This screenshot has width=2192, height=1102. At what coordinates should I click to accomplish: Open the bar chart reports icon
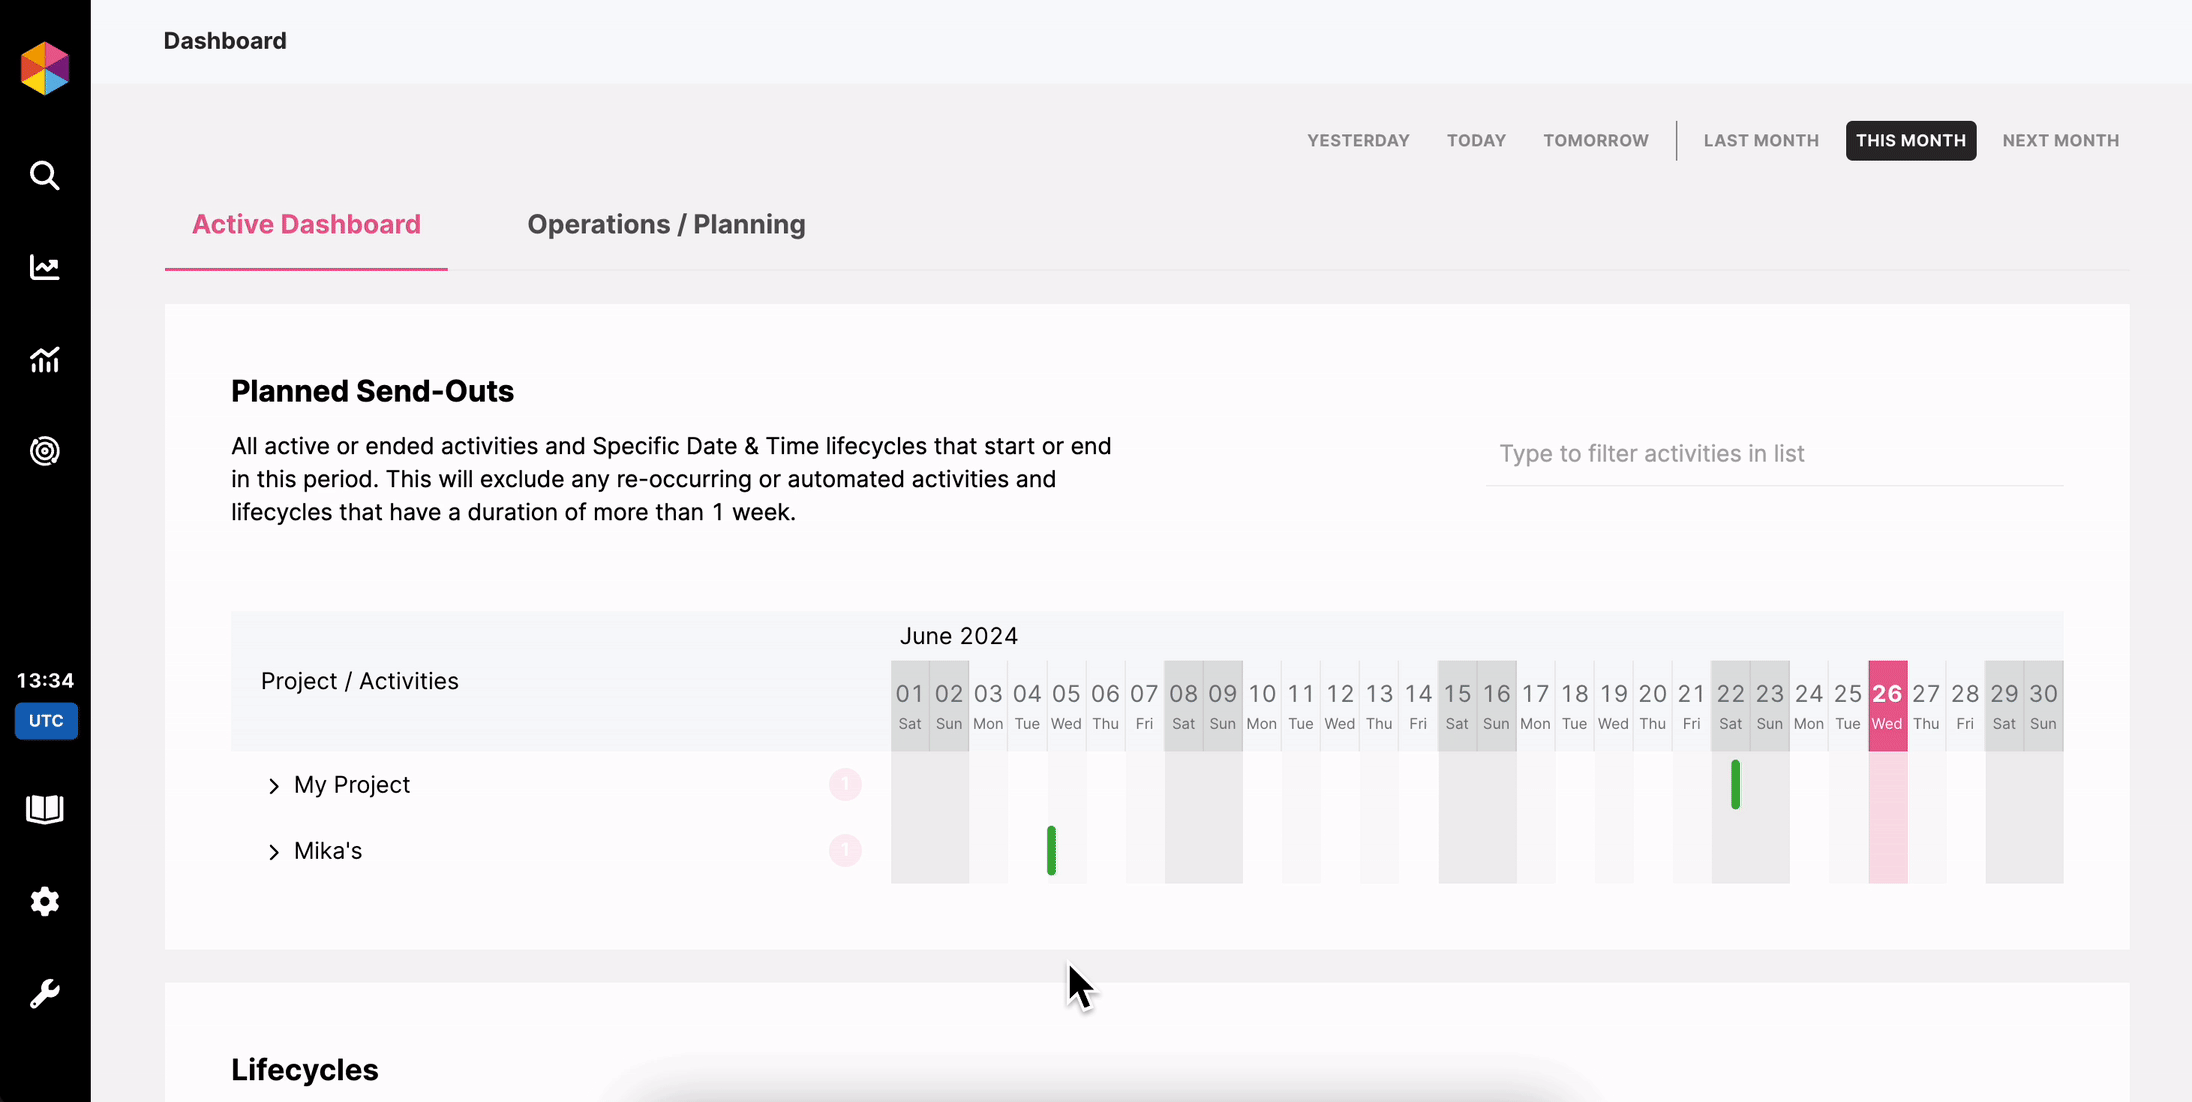pos(45,359)
